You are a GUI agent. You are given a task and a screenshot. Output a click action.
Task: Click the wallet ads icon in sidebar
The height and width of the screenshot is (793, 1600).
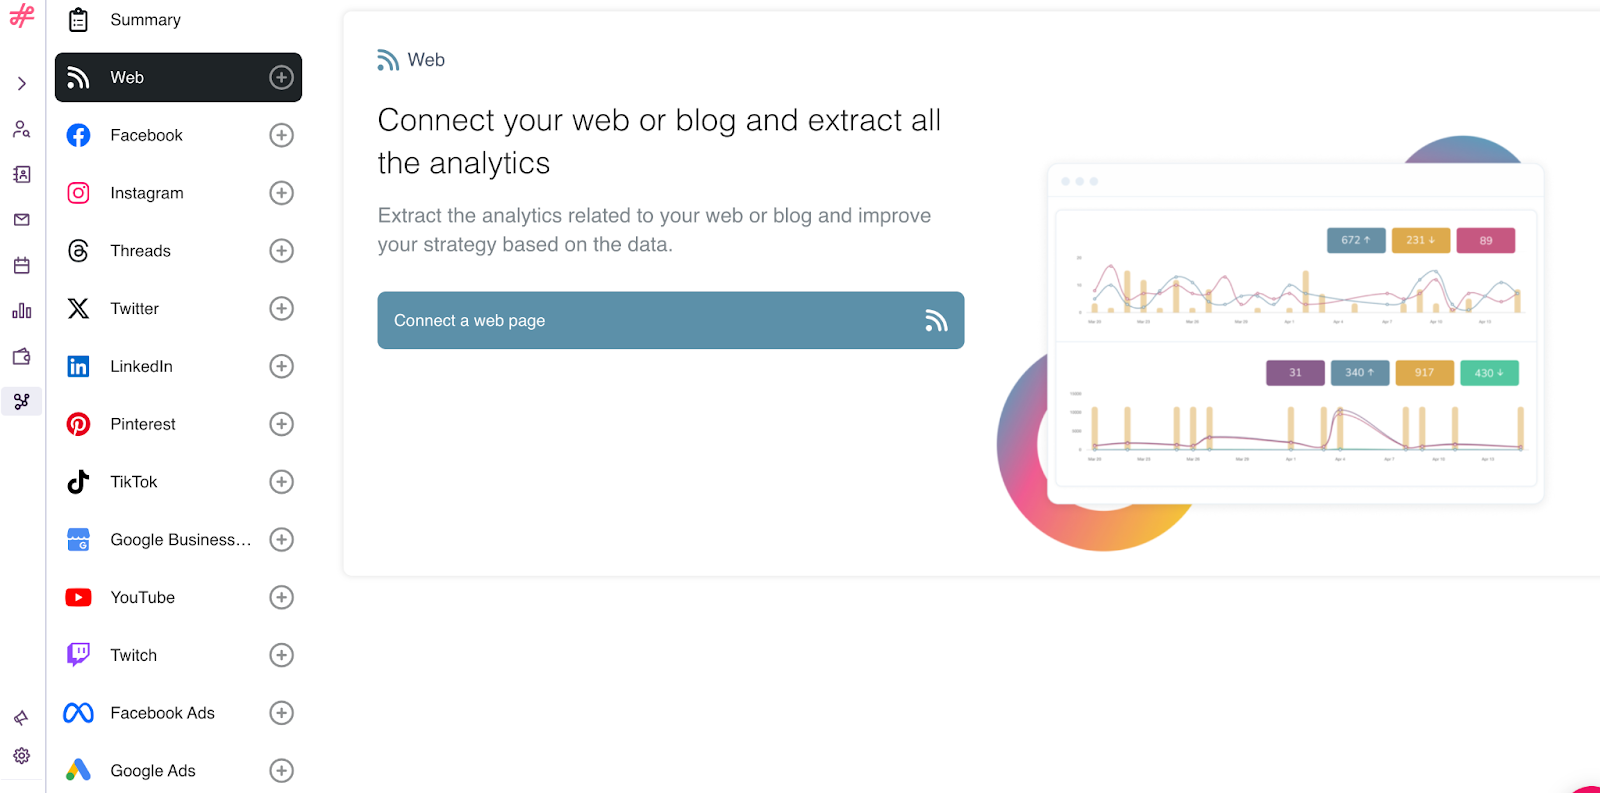coord(22,356)
